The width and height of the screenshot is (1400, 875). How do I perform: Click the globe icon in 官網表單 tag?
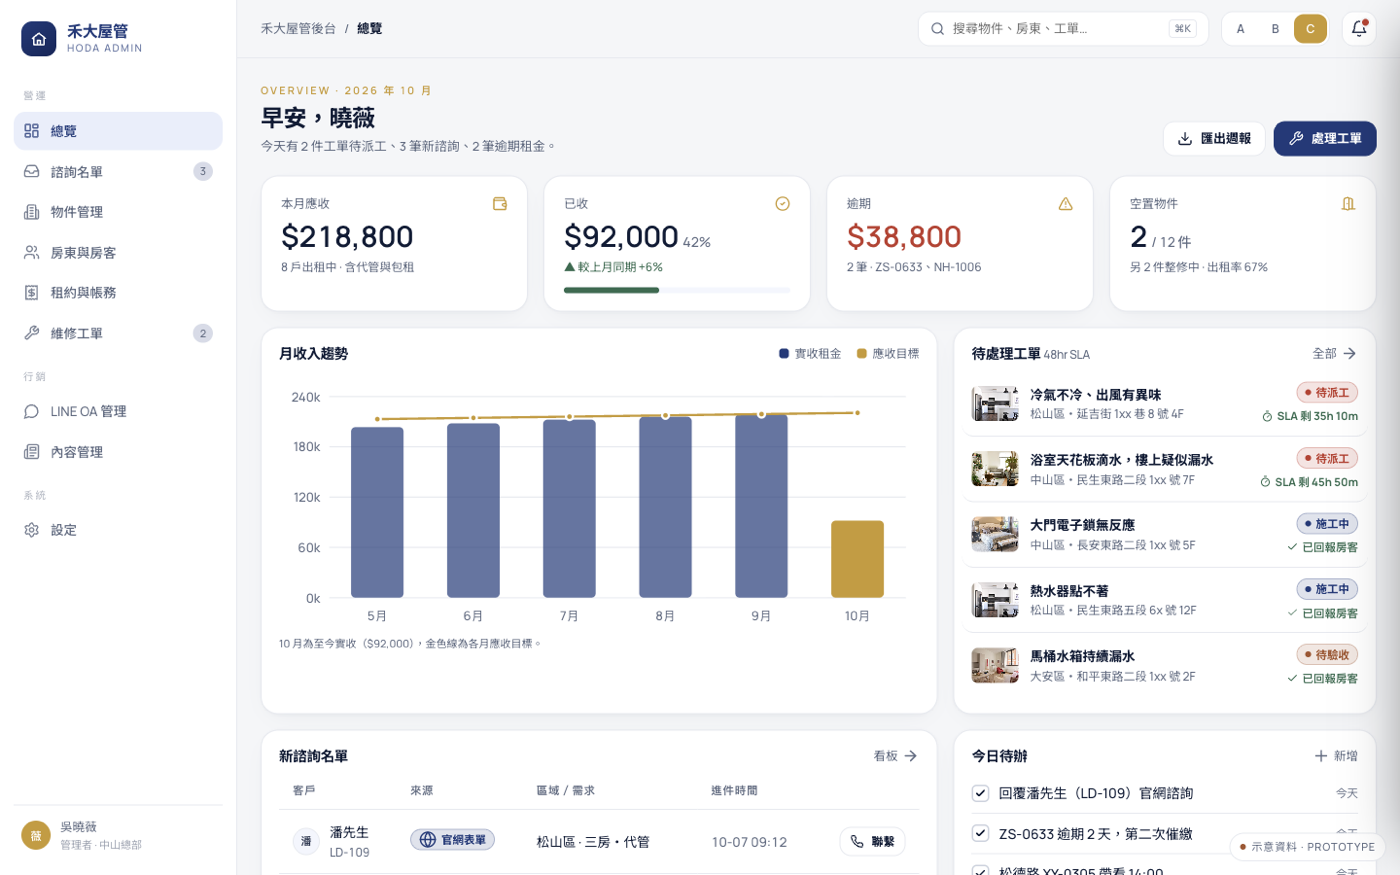(x=427, y=840)
